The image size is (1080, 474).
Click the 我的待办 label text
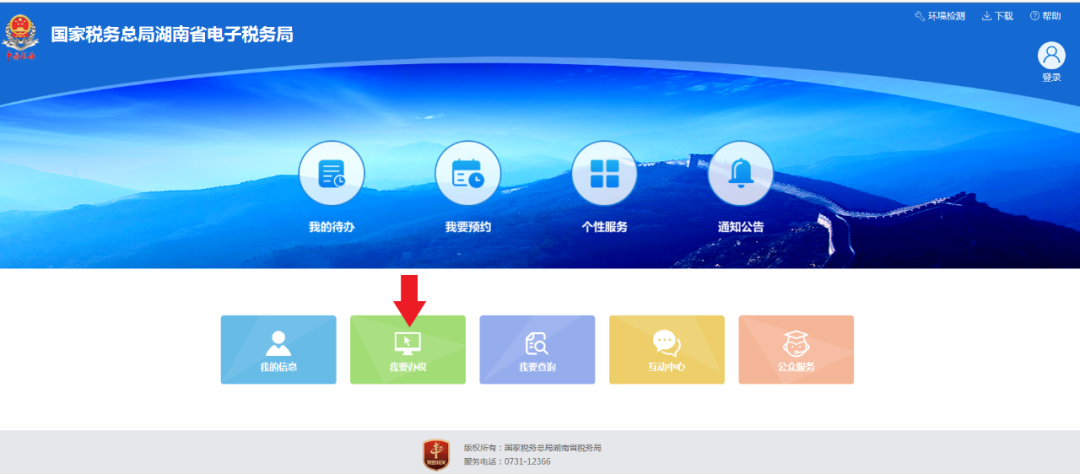[x=331, y=227]
